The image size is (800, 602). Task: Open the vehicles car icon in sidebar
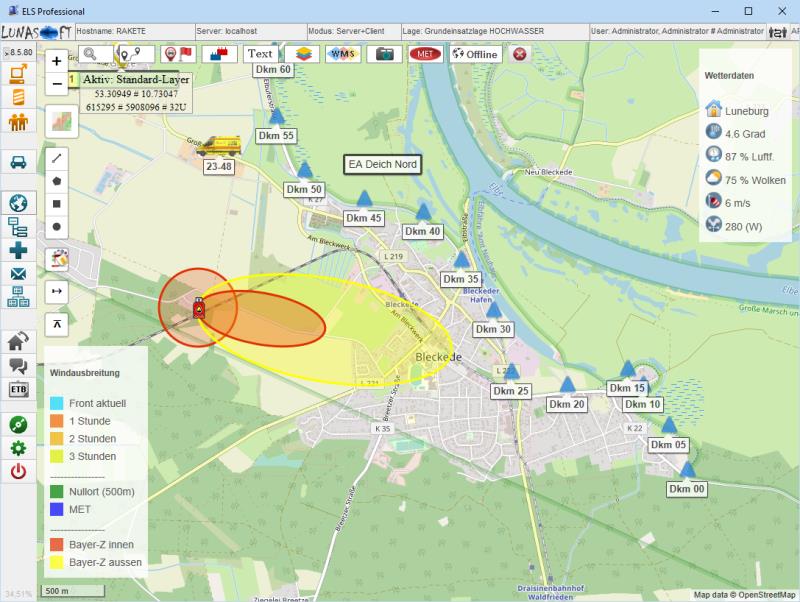coord(18,162)
